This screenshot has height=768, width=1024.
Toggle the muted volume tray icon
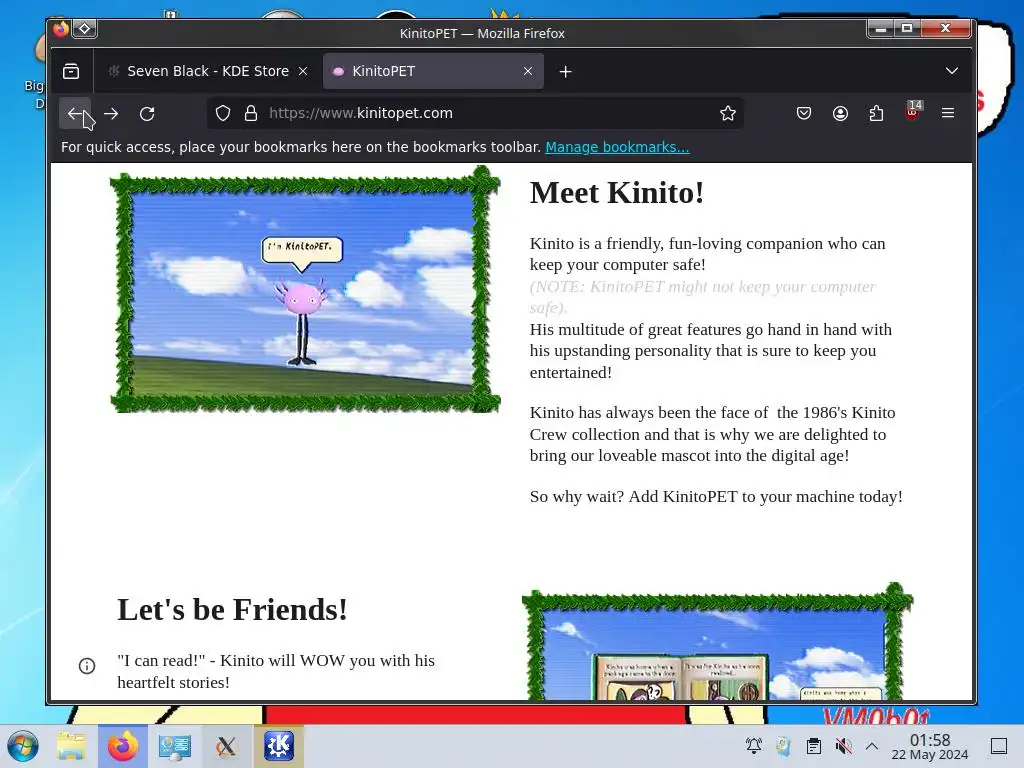(844, 746)
